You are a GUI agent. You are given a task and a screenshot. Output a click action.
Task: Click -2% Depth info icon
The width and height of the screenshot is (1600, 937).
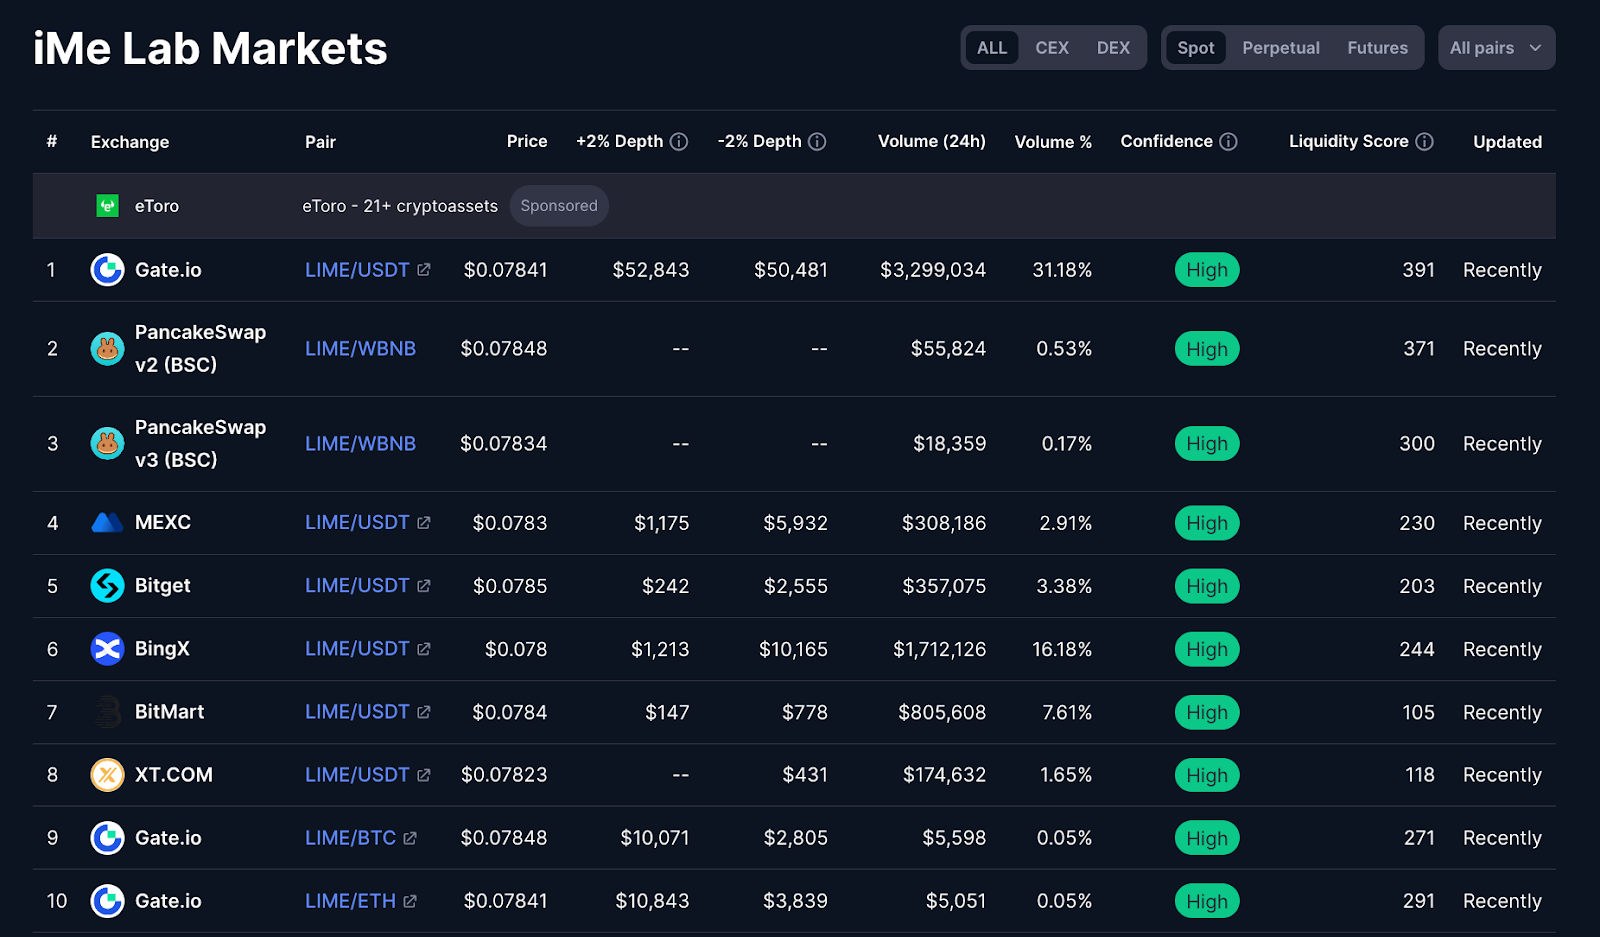tap(817, 142)
